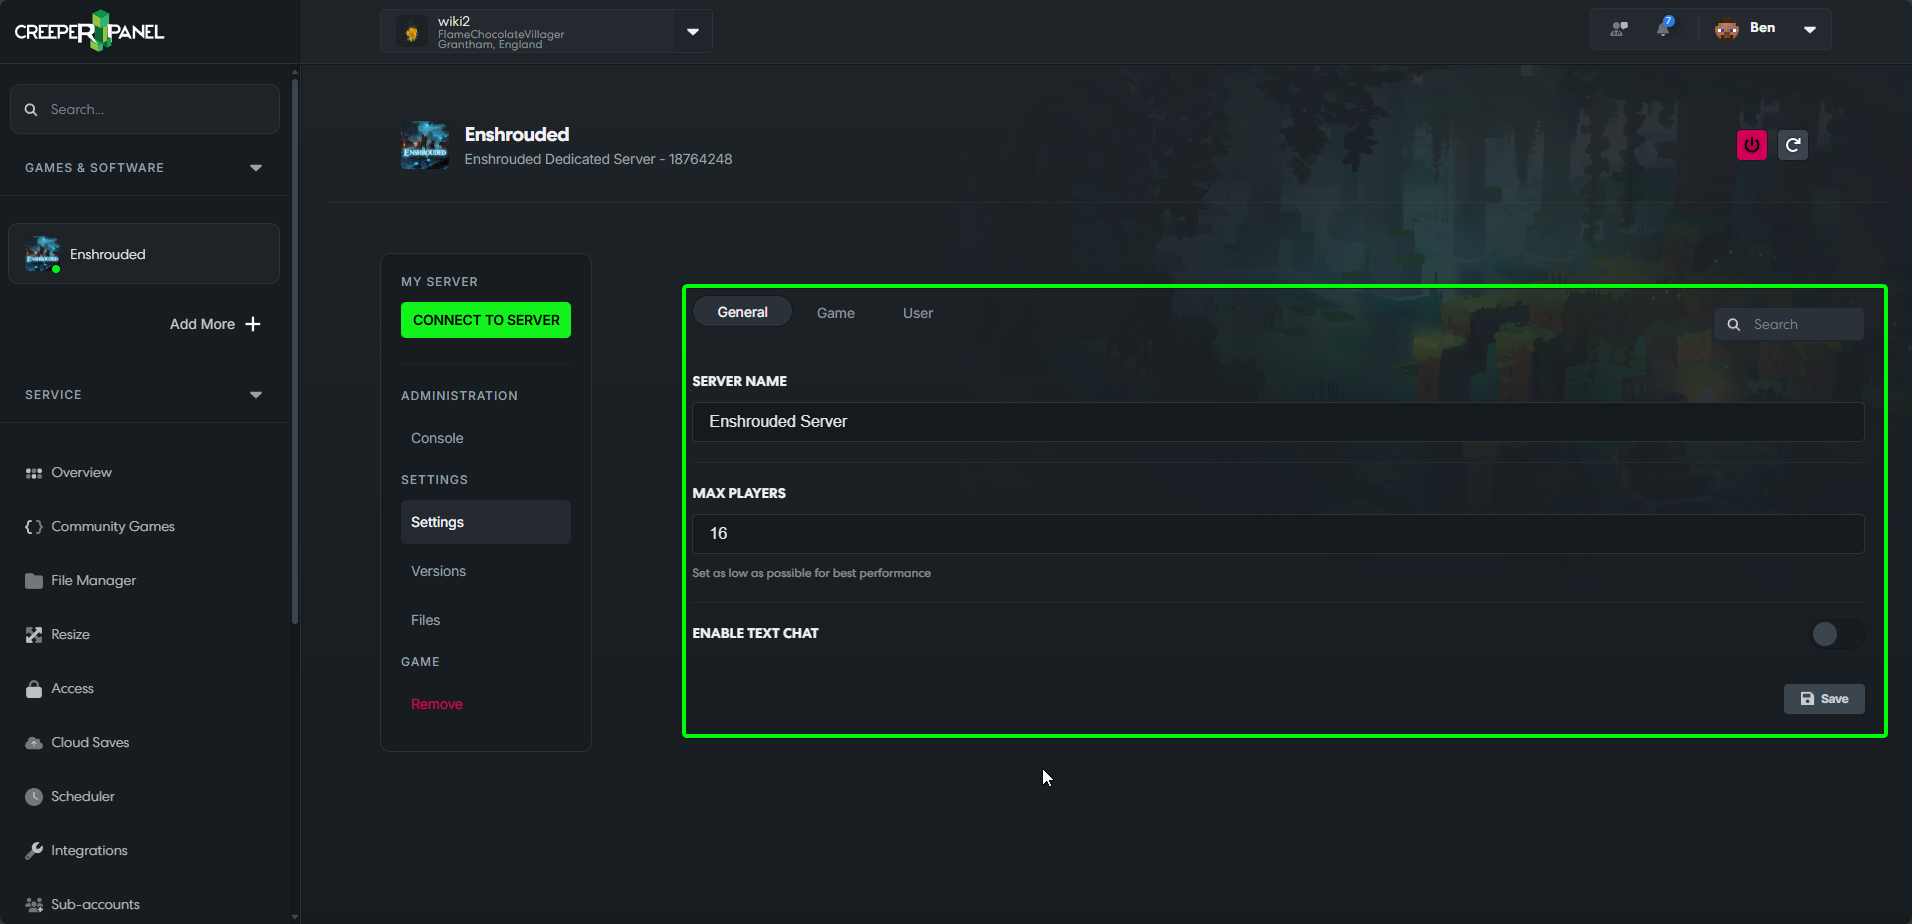Open the Access page link

(73, 689)
